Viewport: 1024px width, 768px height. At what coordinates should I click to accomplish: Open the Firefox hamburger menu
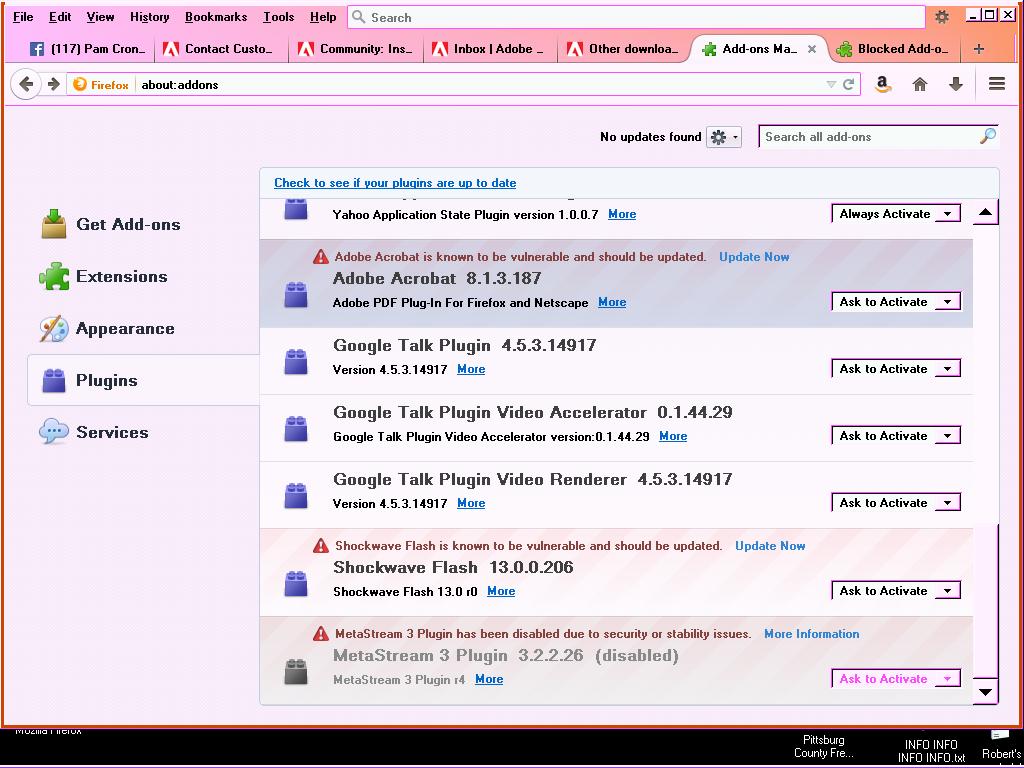(x=997, y=84)
